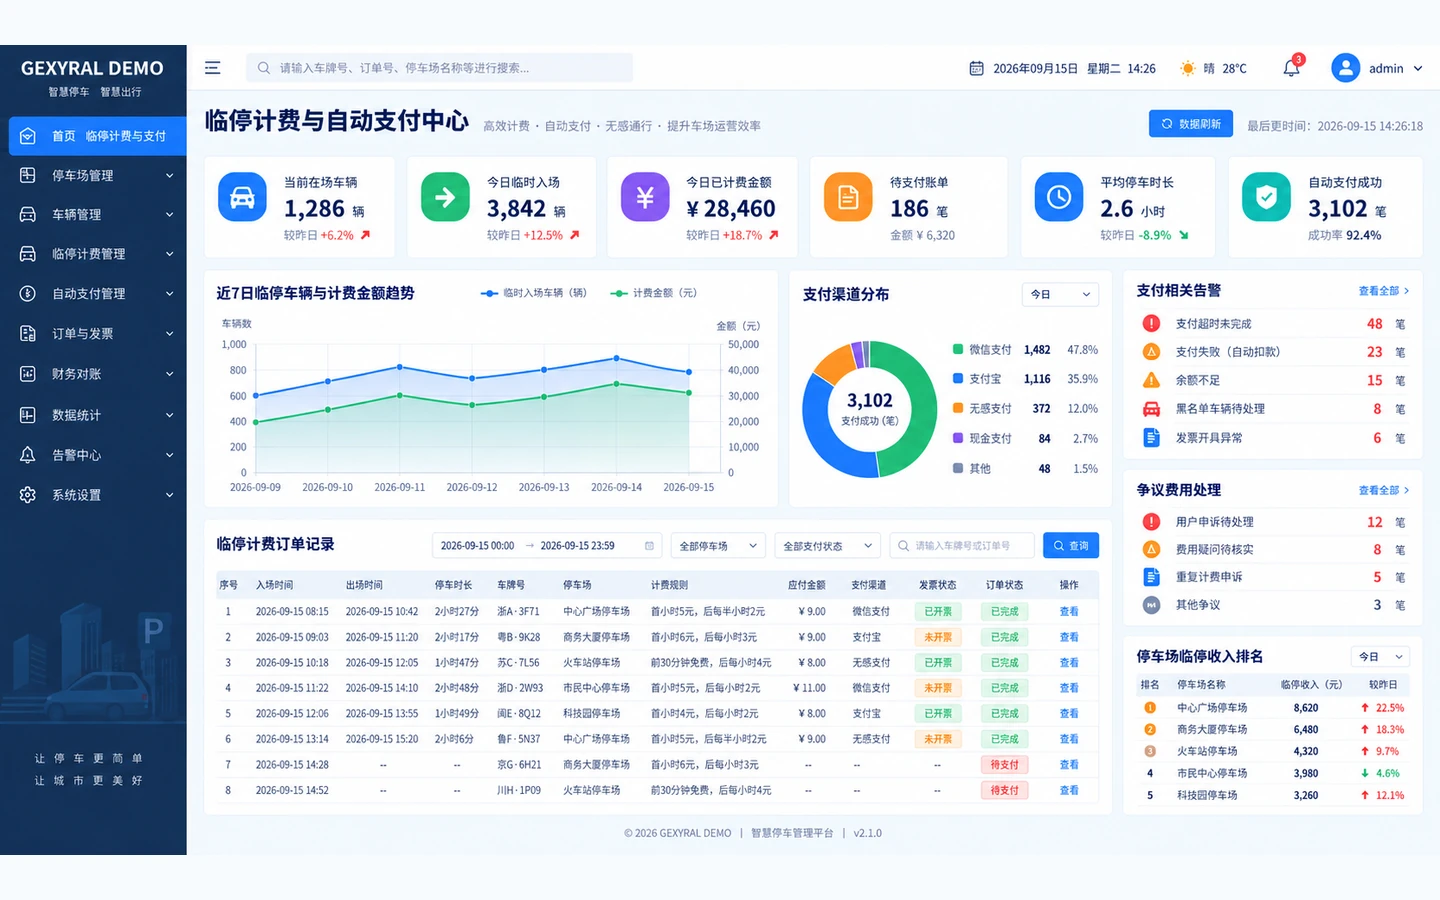Click the purple yen icon on 今日已计费金额 card
1440x900 pixels.
(645, 197)
